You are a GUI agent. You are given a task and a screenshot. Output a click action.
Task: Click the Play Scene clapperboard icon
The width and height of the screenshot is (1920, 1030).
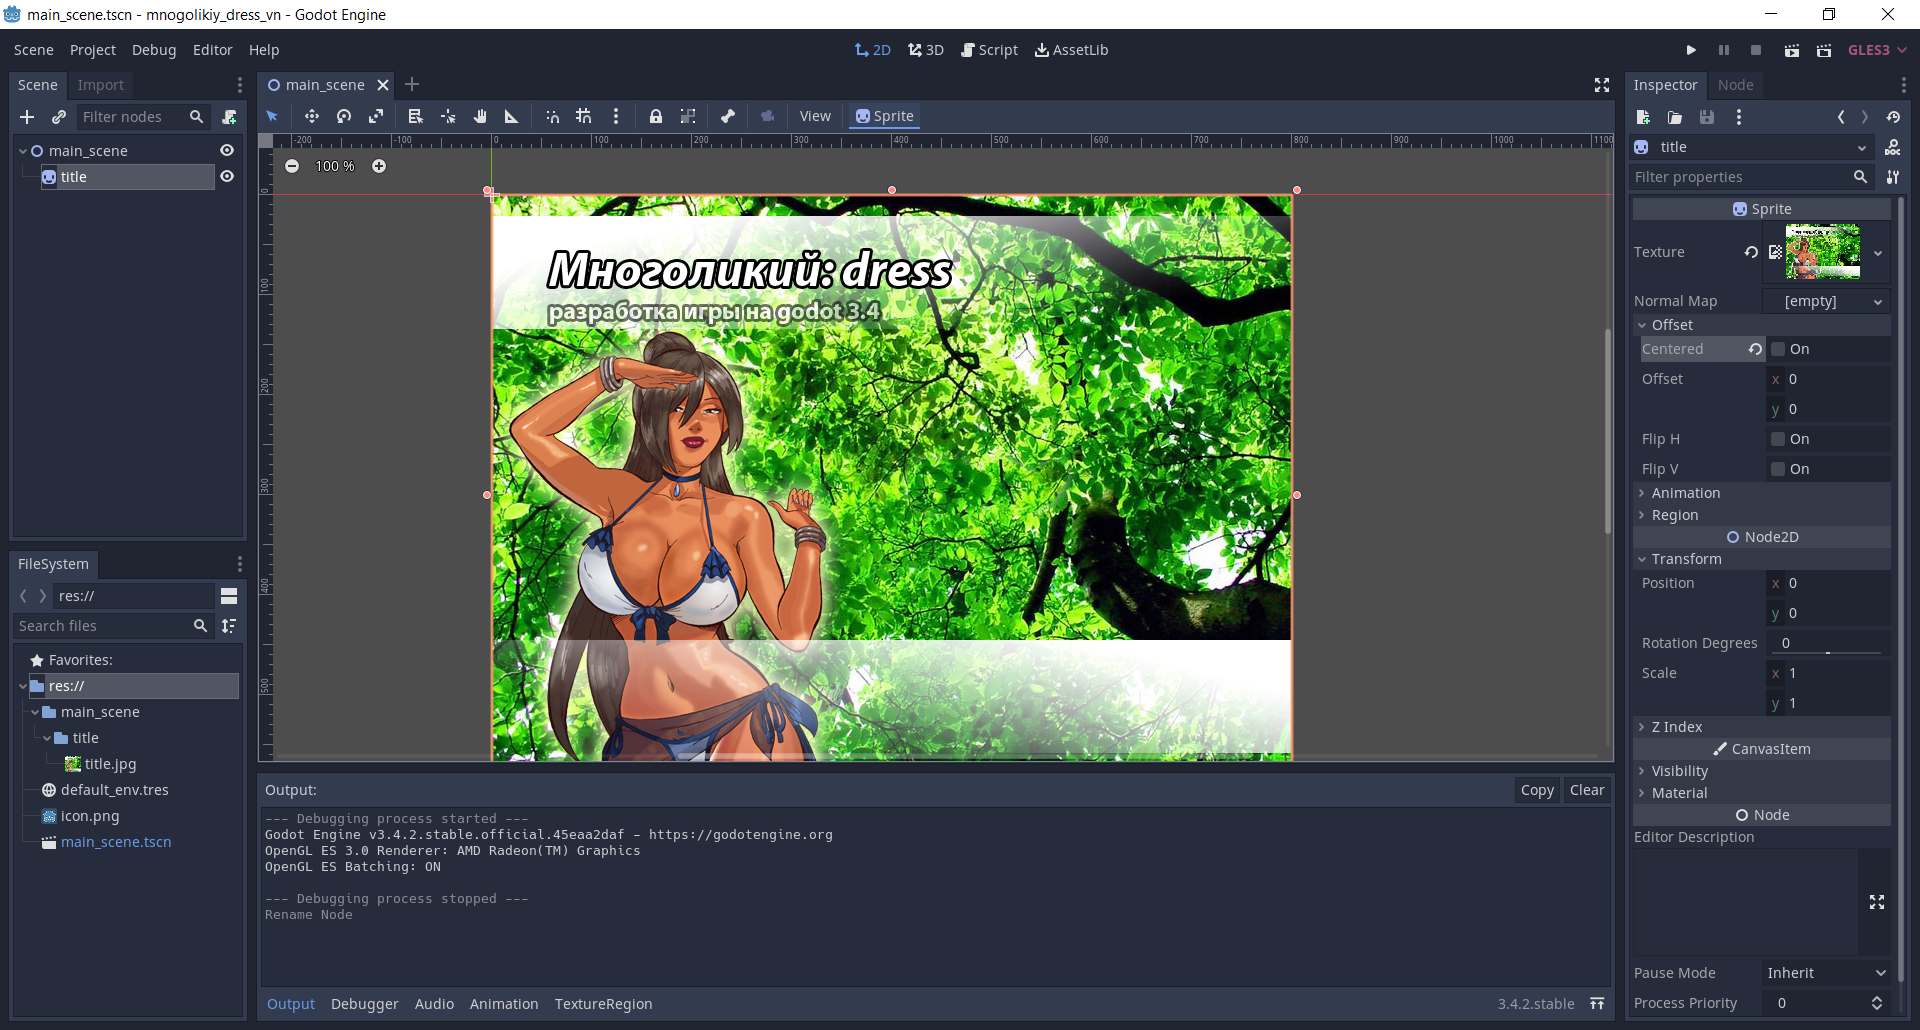(1792, 50)
